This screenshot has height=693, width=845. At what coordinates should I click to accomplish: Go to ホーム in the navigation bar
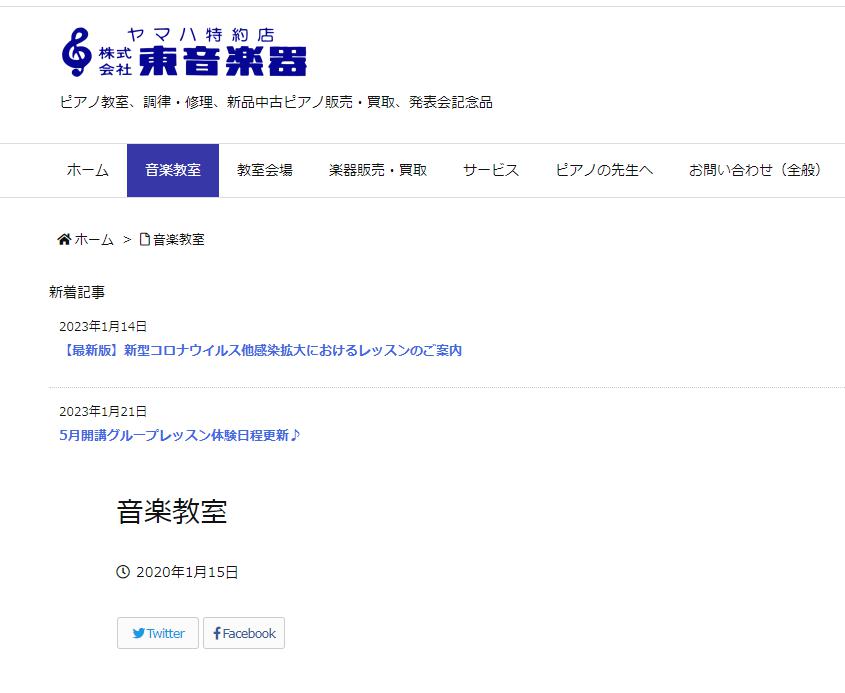[88, 170]
